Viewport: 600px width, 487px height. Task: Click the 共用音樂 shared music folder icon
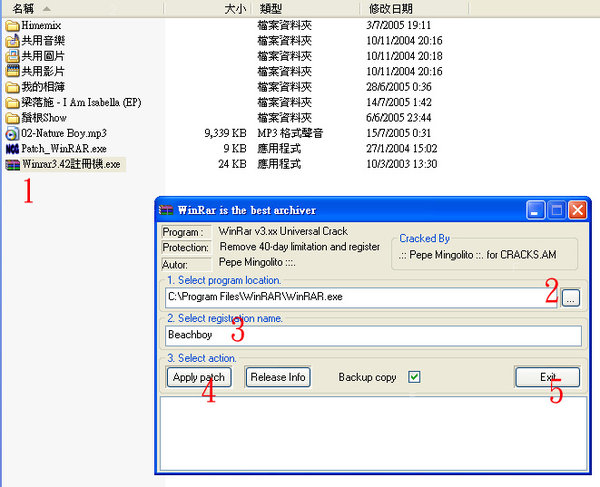[x=12, y=41]
